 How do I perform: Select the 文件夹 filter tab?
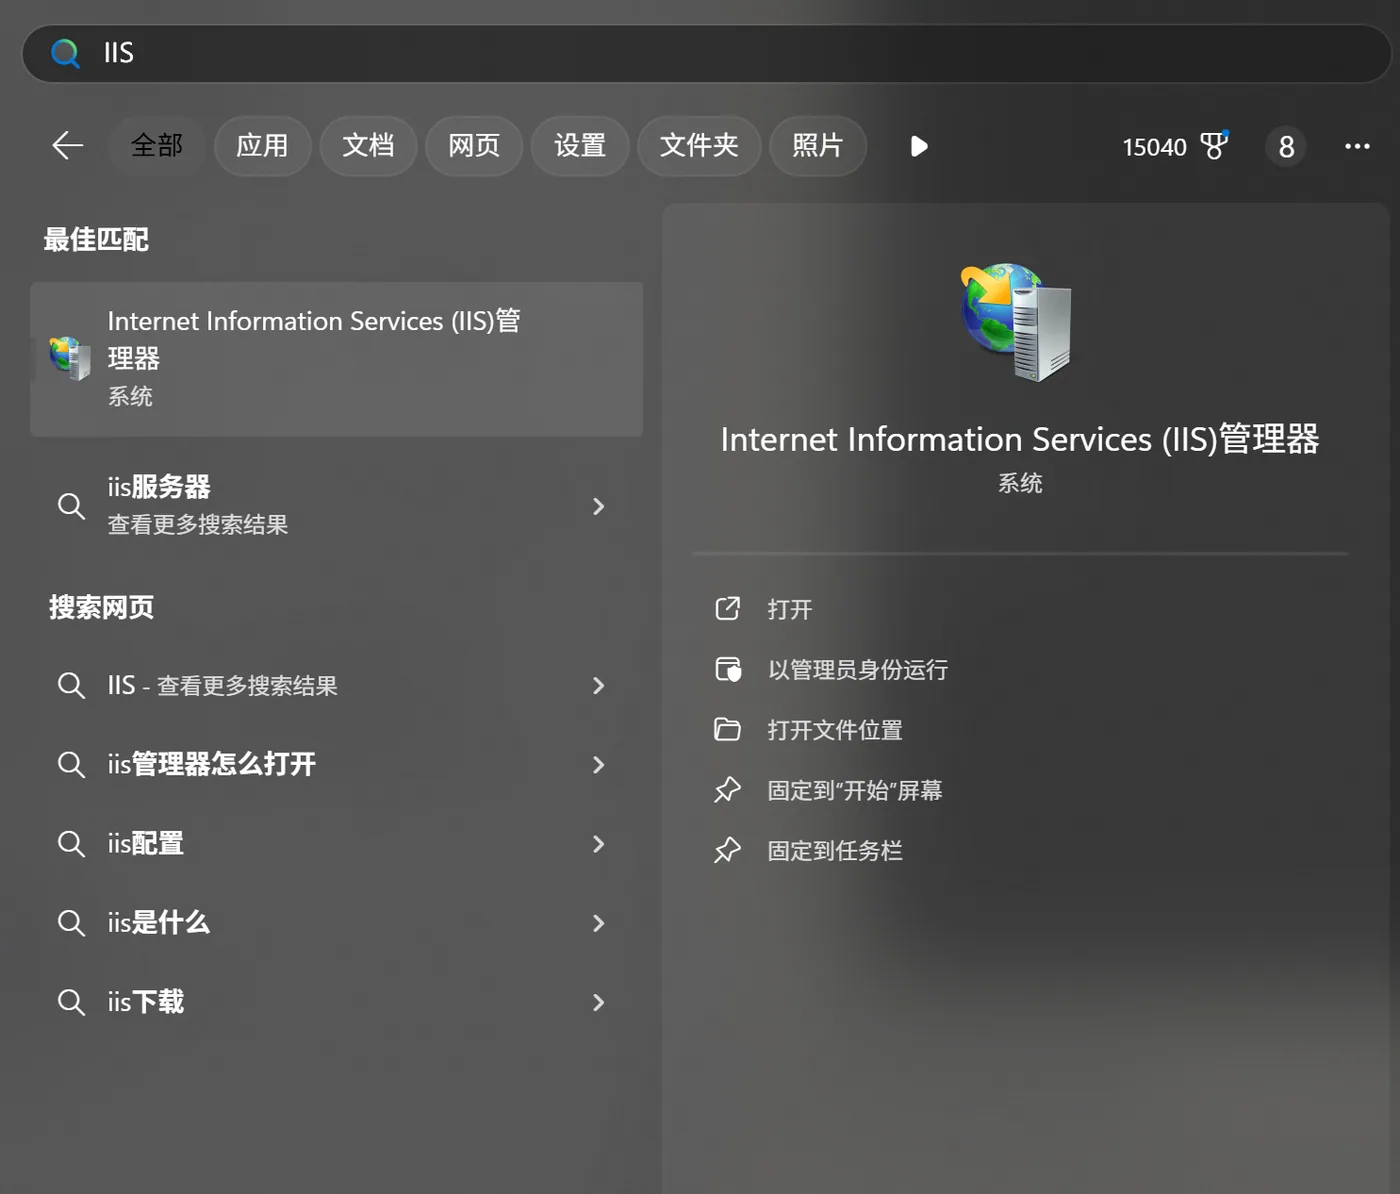(699, 146)
